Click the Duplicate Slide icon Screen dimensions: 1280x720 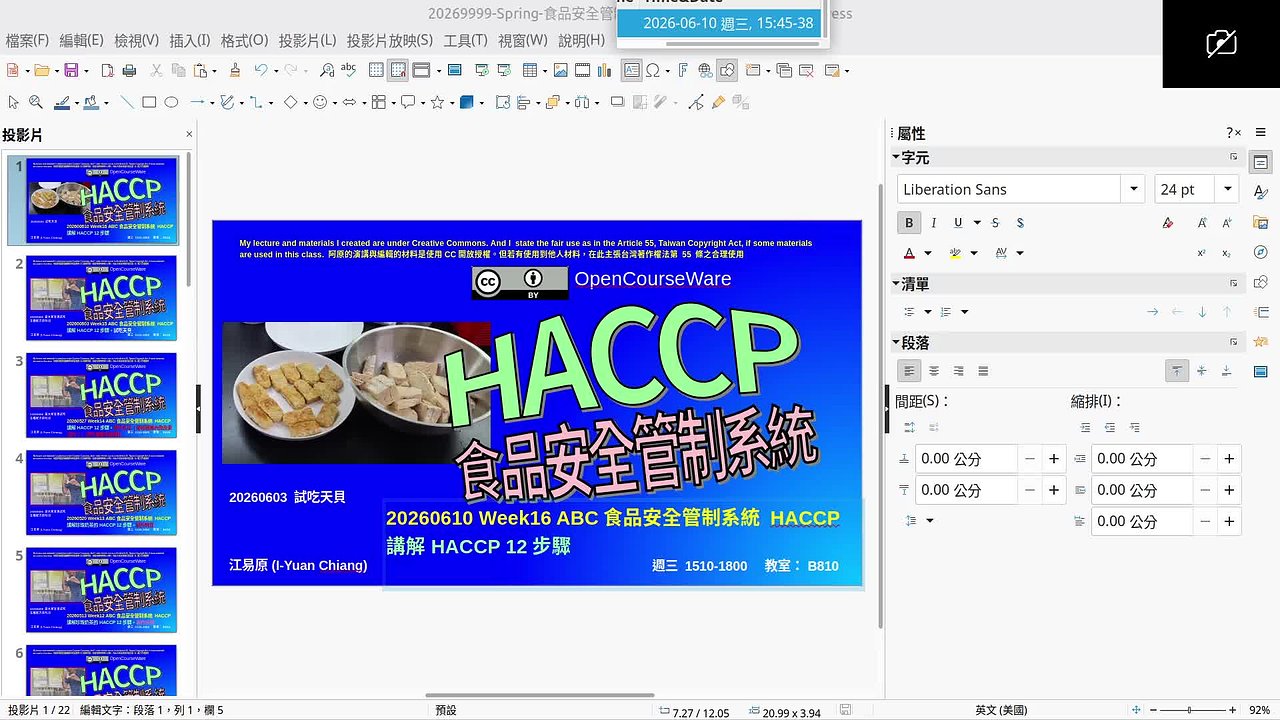[x=784, y=70]
